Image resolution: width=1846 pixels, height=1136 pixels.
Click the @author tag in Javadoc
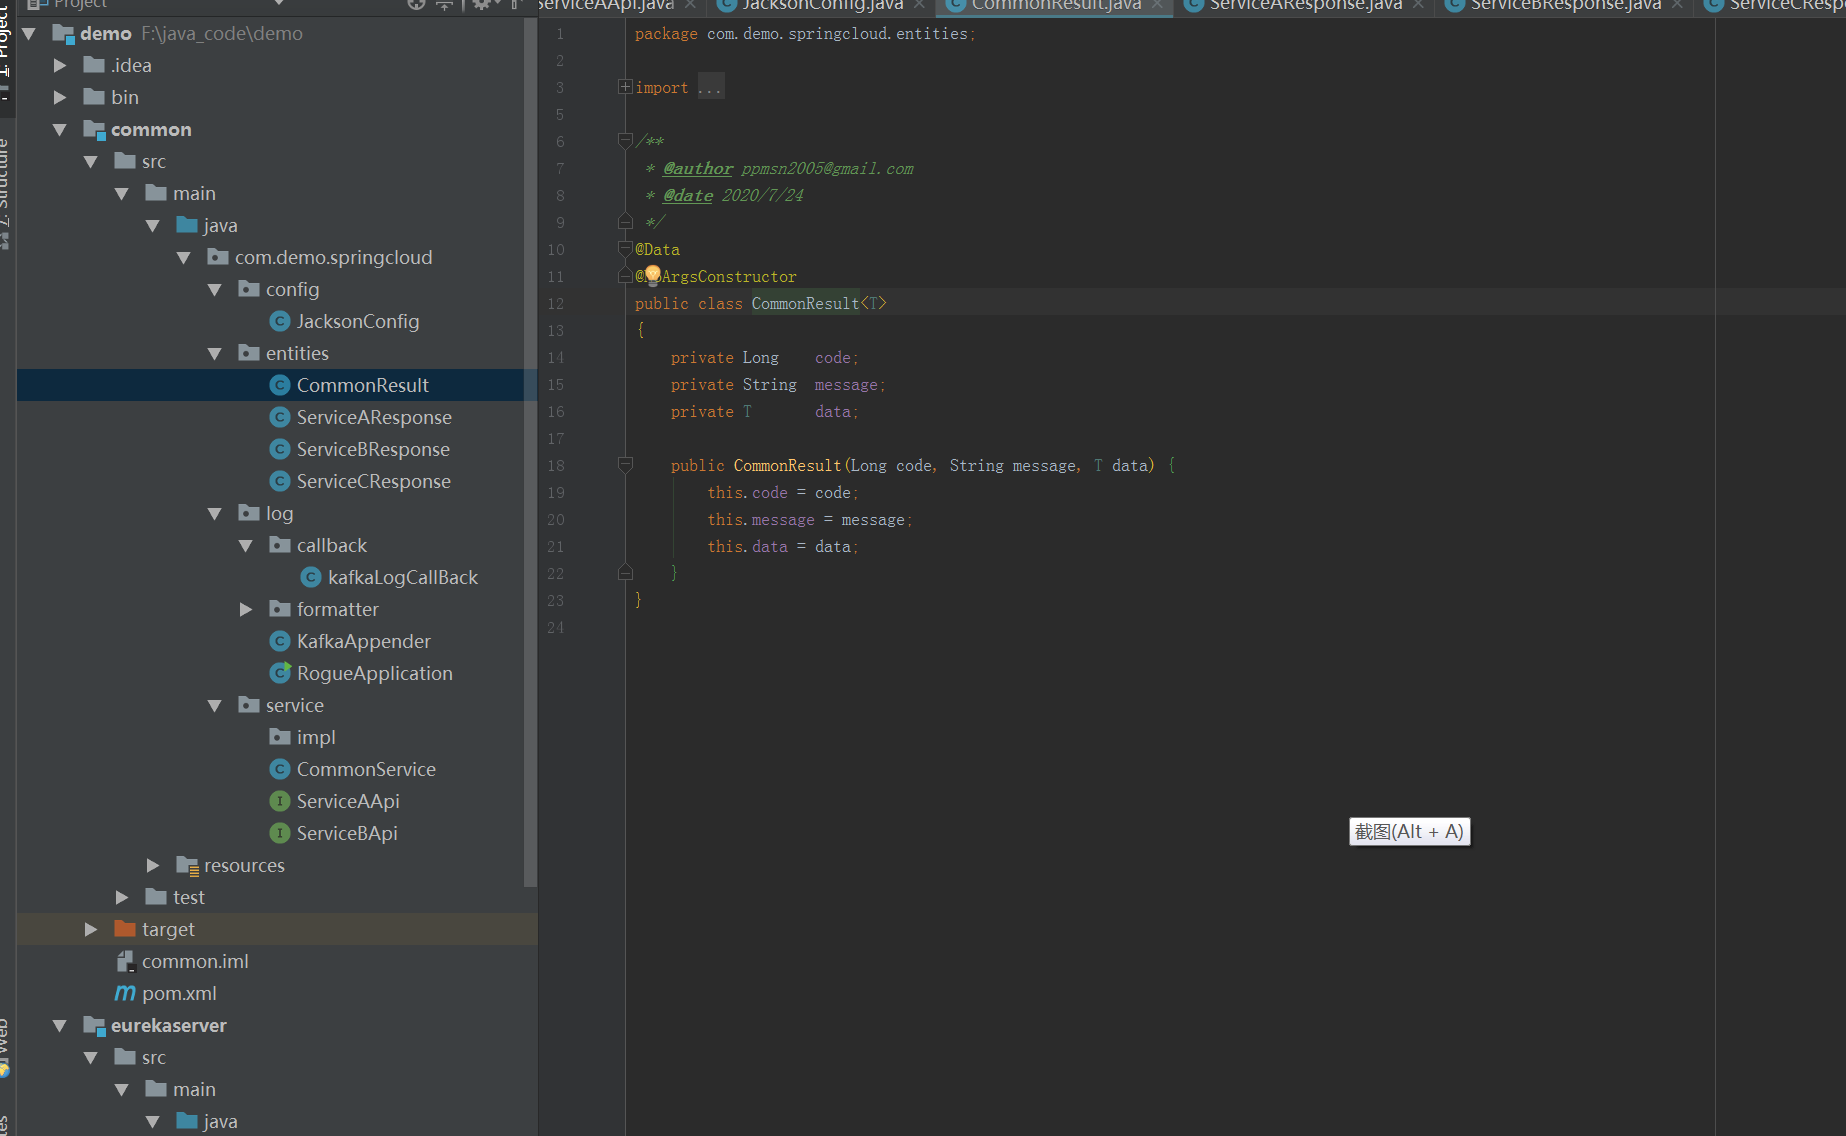pos(698,168)
